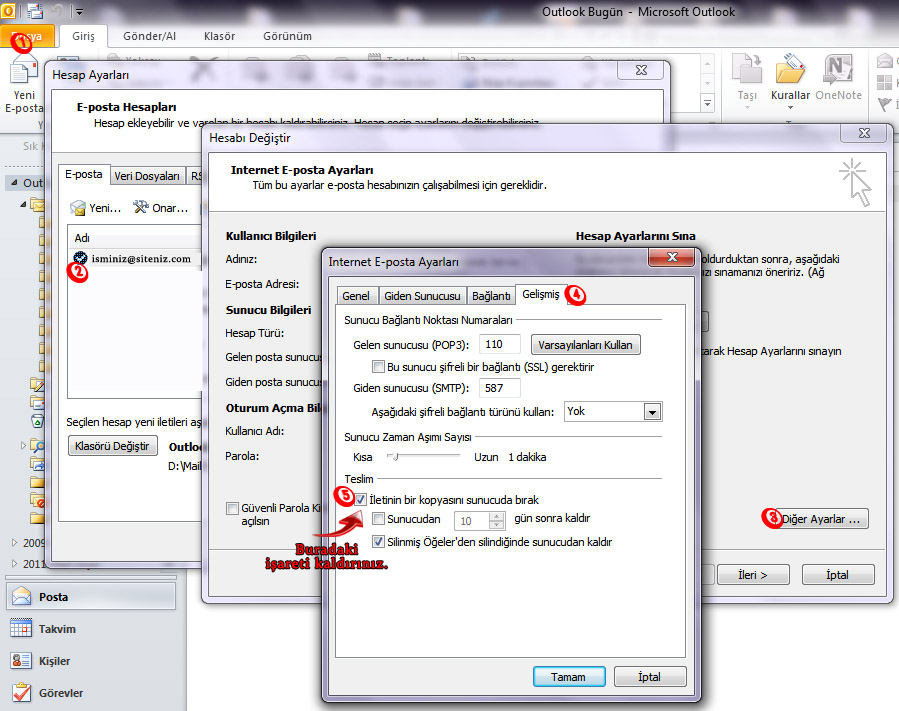
Task: Click POP3 port field 110
Action: [x=499, y=345]
